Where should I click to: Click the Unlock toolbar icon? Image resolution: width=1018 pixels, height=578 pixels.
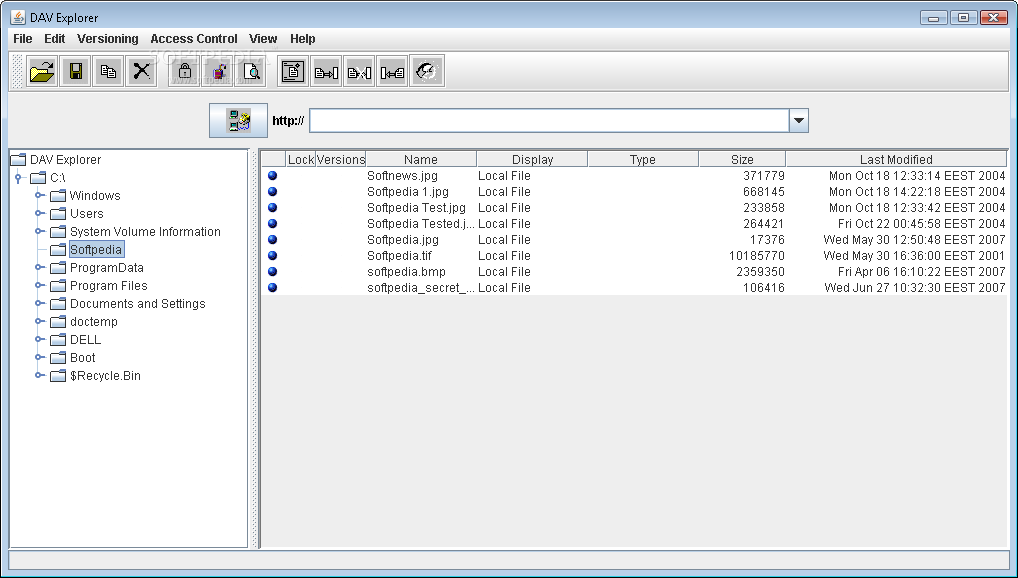(217, 71)
